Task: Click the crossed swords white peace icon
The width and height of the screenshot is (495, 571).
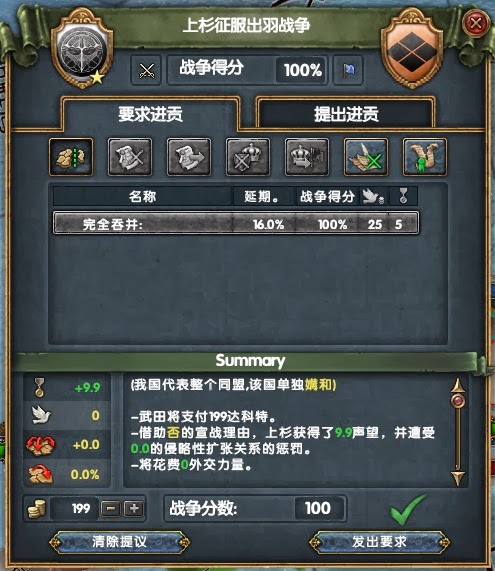Action: click(x=146, y=70)
